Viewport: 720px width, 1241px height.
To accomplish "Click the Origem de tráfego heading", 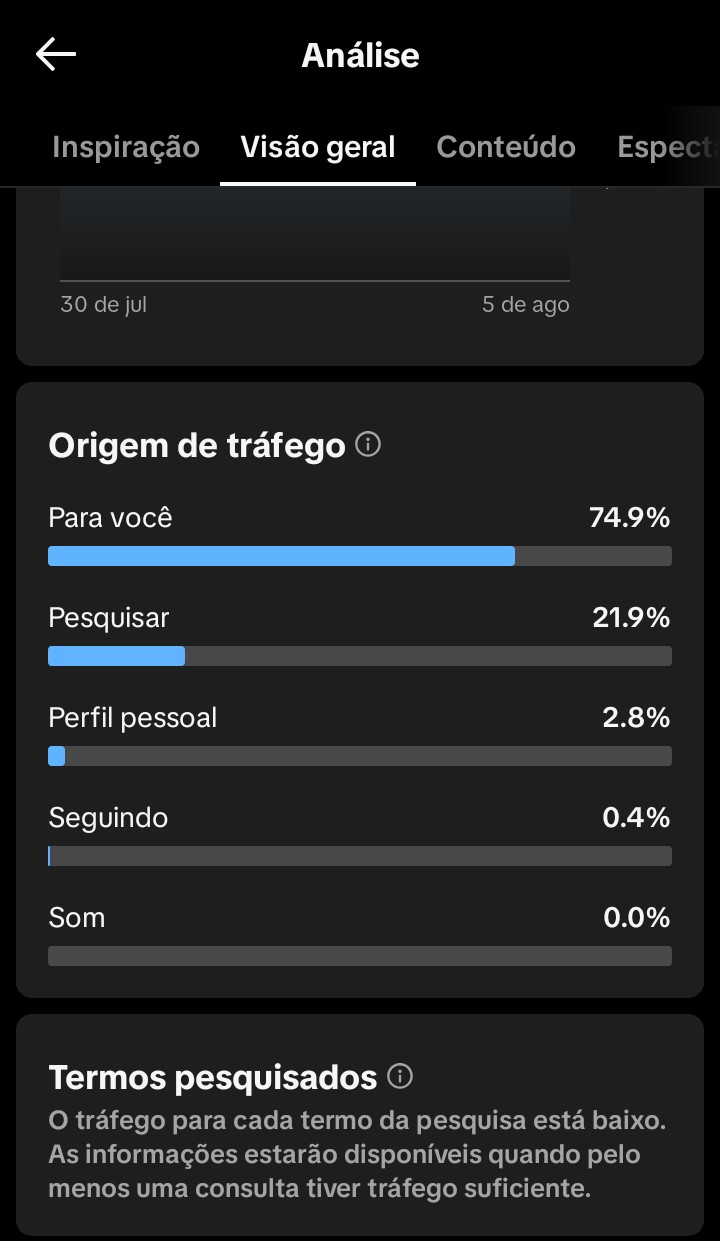I will pyautogui.click(x=197, y=446).
